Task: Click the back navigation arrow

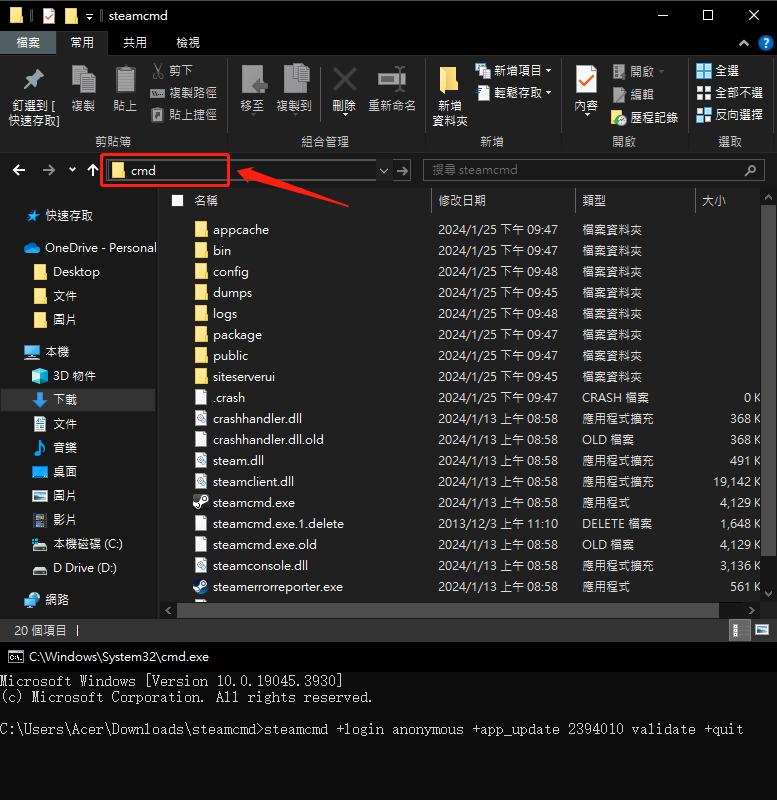Action: (19, 170)
